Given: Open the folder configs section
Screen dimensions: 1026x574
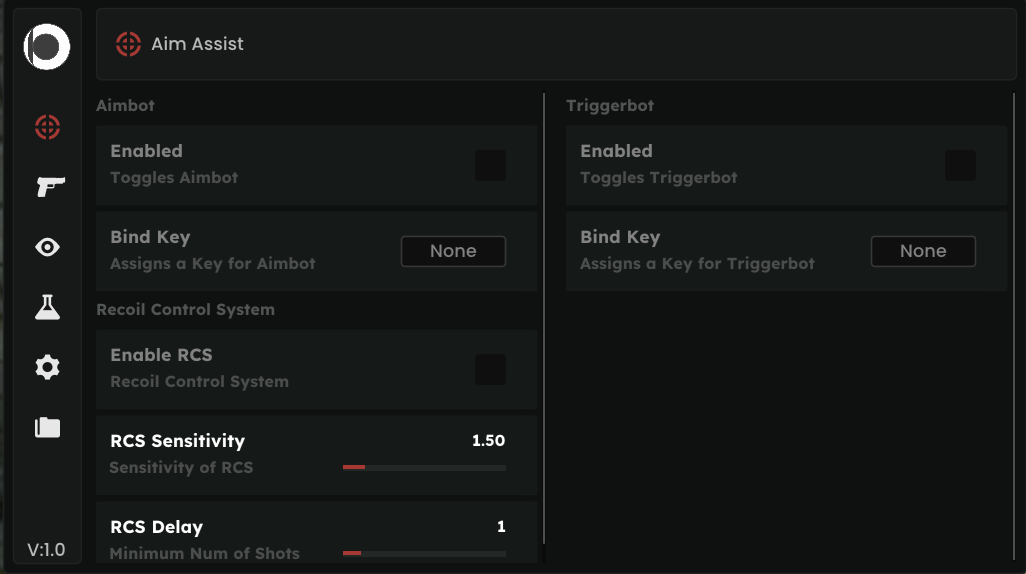Looking at the screenshot, I should pyautogui.click(x=47, y=428).
